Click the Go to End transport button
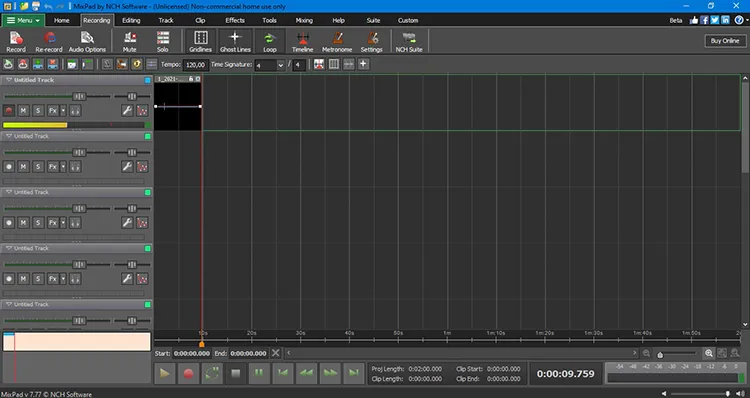This screenshot has width=750, height=398. 353,374
